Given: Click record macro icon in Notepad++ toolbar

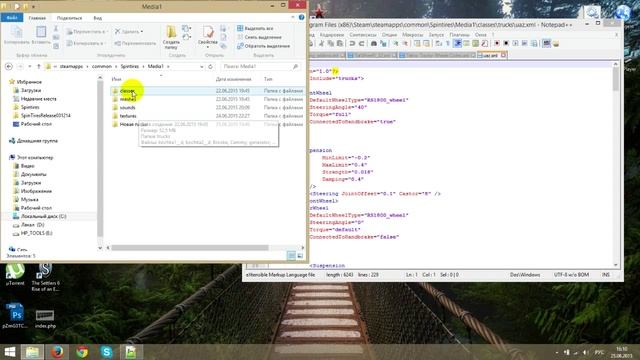Looking at the screenshot, I should (x=497, y=44).
